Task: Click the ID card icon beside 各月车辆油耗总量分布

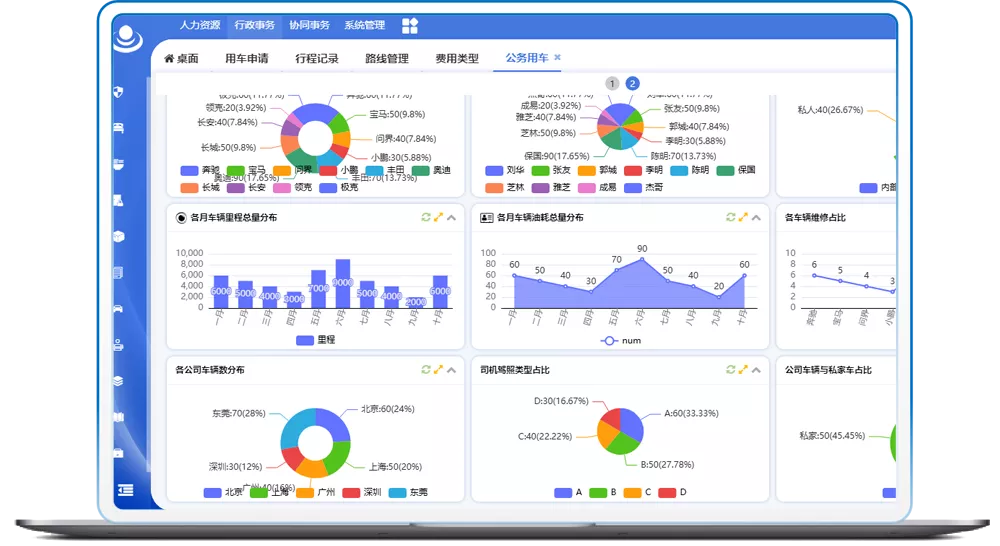Action: pos(487,218)
